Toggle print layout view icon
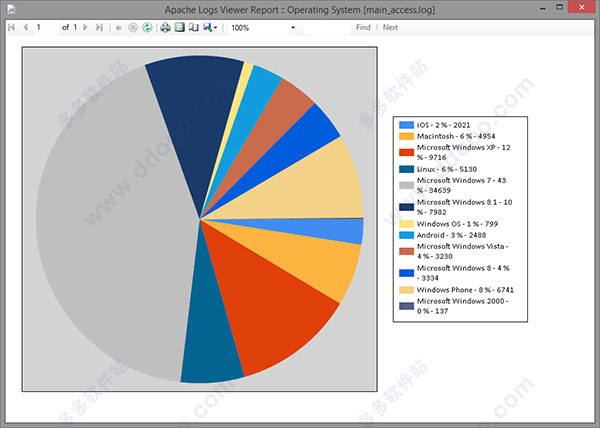This screenshot has width=600, height=428. (x=179, y=28)
